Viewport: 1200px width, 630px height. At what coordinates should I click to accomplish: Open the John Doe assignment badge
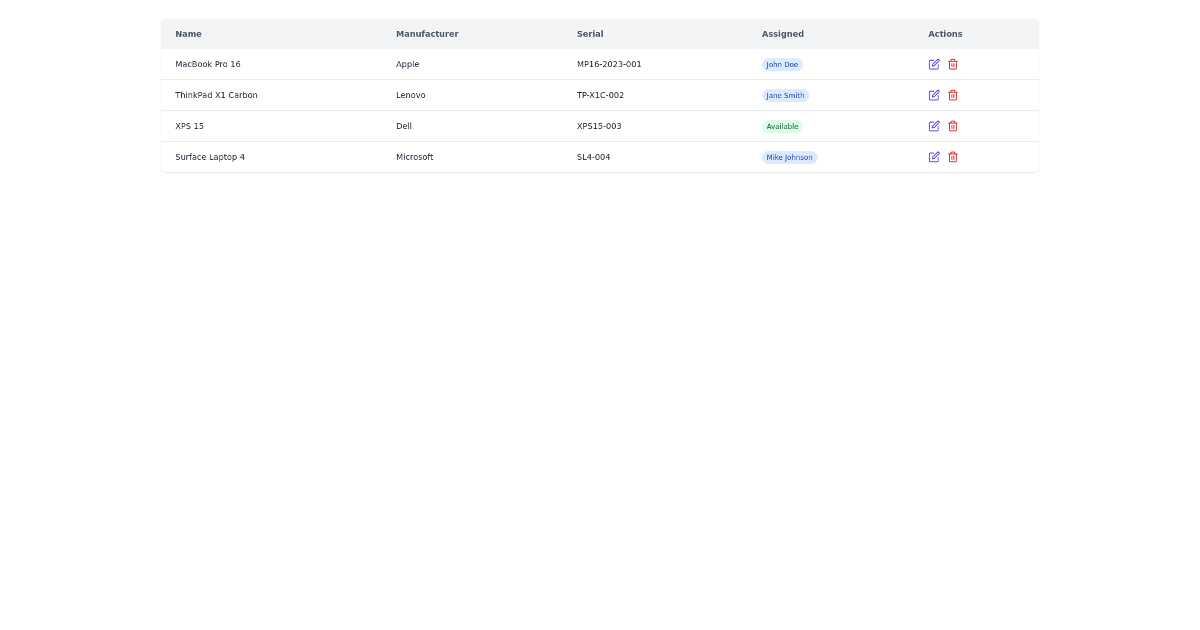click(x=782, y=64)
